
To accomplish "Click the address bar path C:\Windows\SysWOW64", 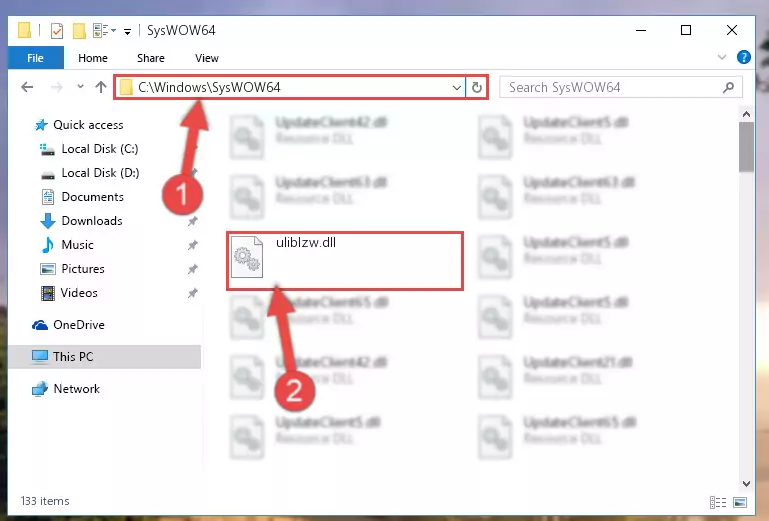I will [x=209, y=87].
